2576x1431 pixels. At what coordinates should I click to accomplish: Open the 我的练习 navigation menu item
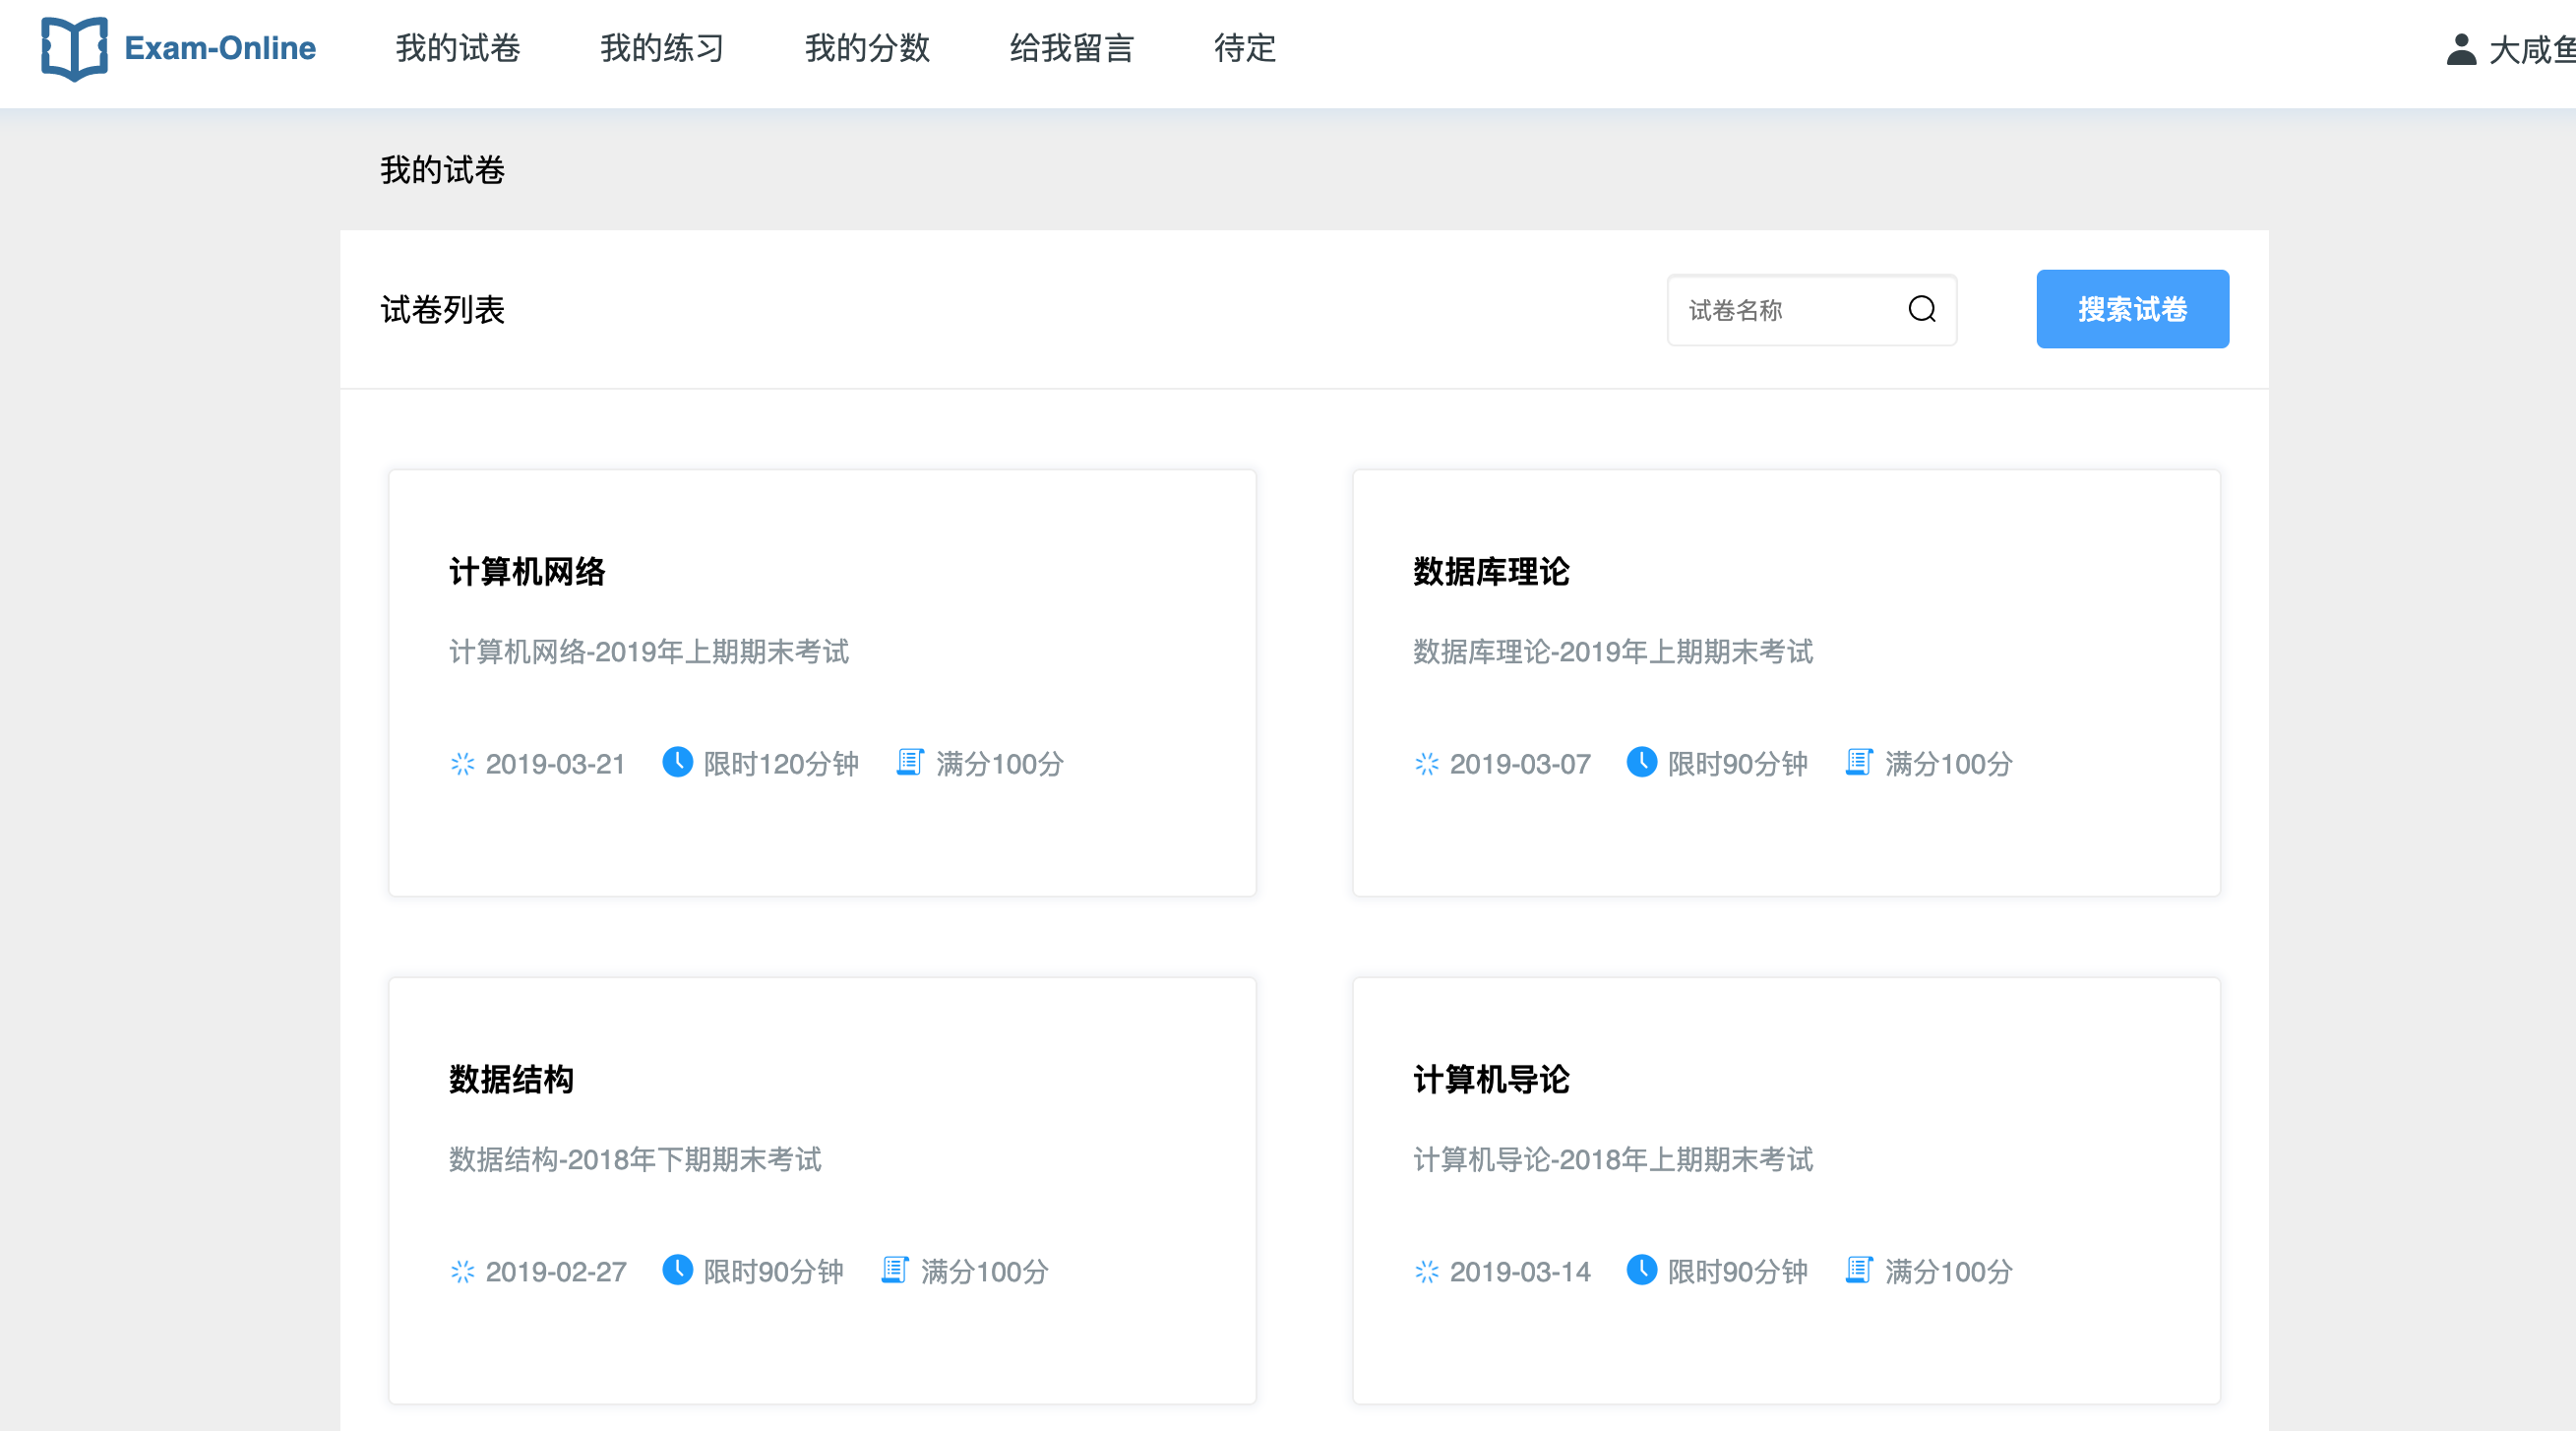tap(662, 48)
